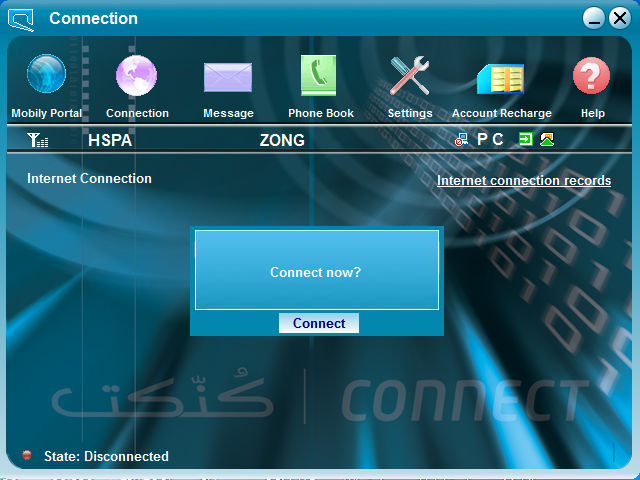640x480 pixels.
Task: Minimize the Connection window
Action: (x=594, y=18)
